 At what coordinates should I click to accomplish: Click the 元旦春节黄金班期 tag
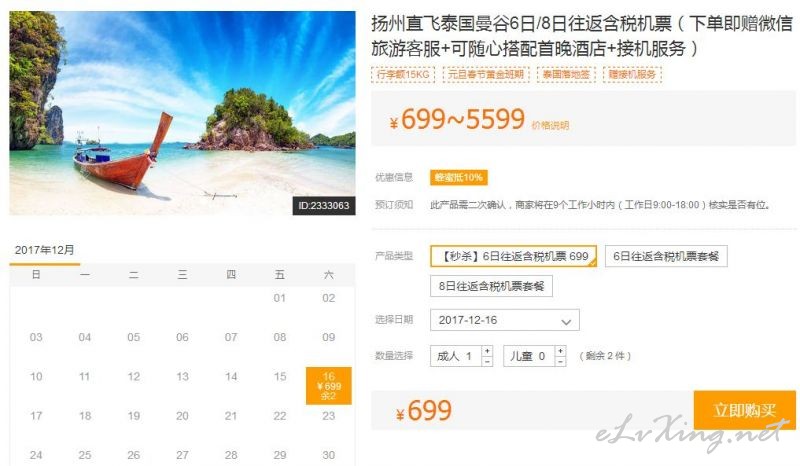486,75
